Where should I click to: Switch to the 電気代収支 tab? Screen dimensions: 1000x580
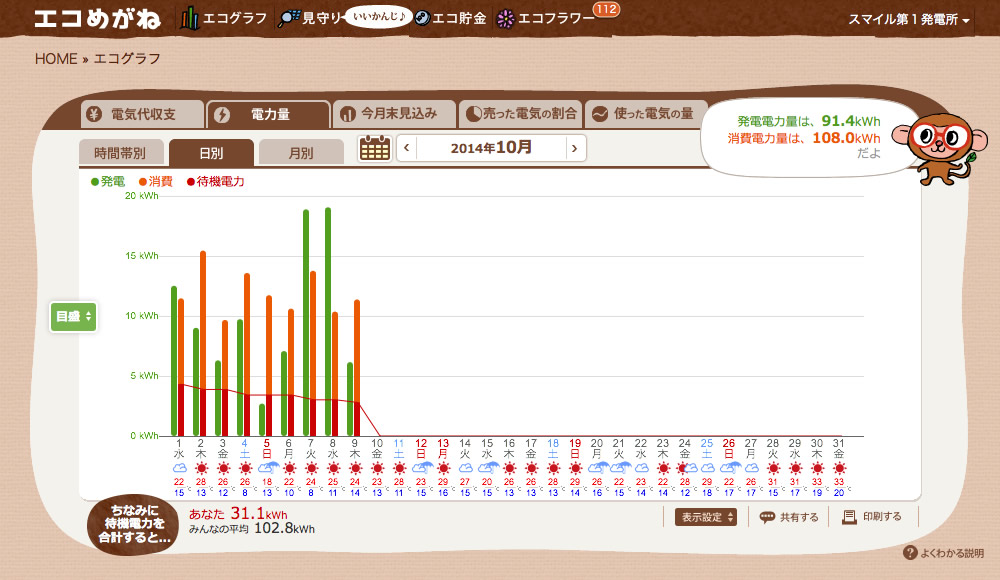pos(142,114)
